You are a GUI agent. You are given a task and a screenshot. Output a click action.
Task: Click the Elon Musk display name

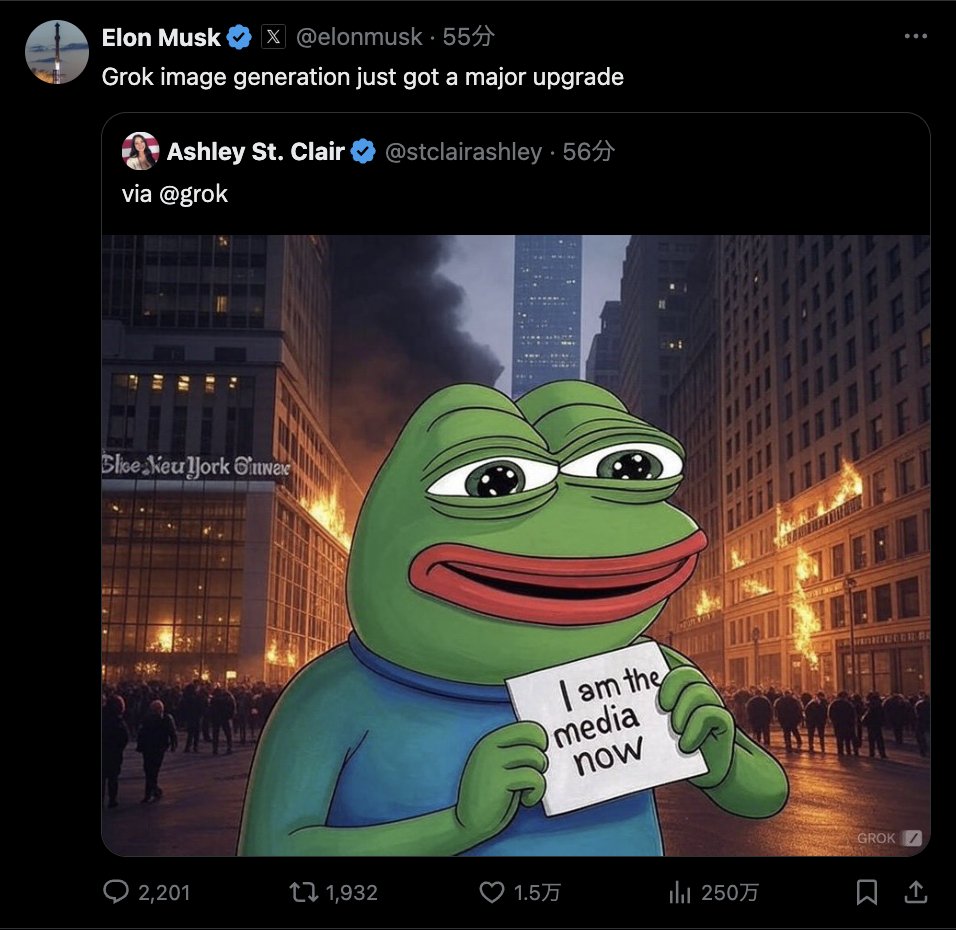pyautogui.click(x=161, y=38)
